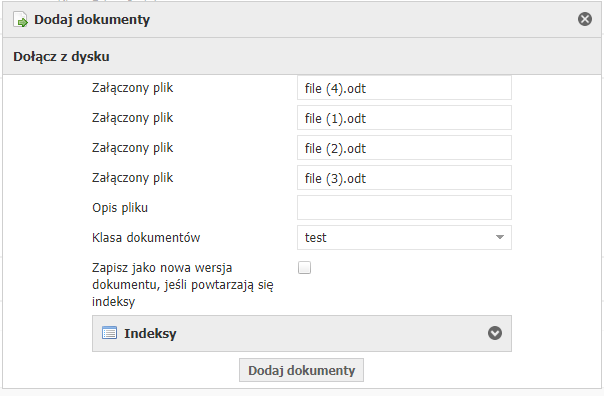This screenshot has width=604, height=396.
Task: Click the Opis pliku text field
Action: pyautogui.click(x=404, y=208)
